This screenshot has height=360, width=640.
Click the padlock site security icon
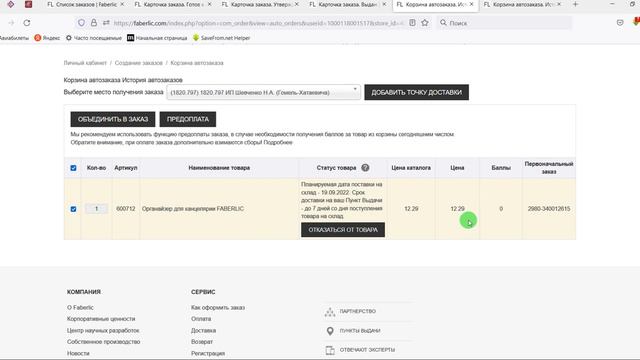click(x=94, y=23)
